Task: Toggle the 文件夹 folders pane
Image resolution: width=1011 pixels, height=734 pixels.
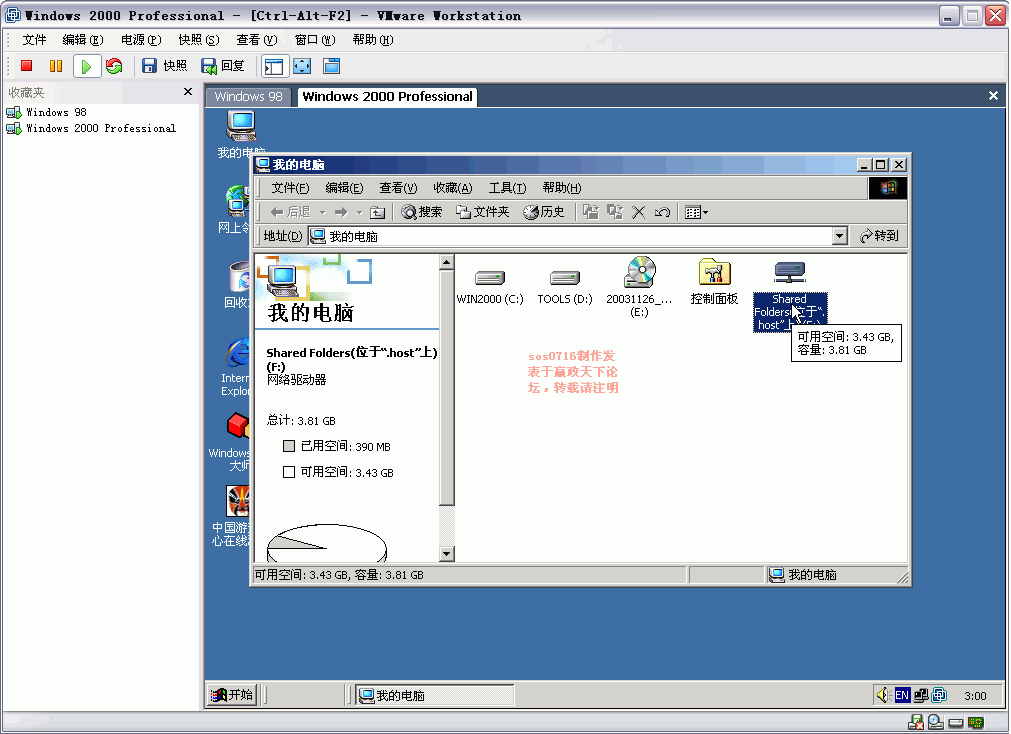Action: click(482, 212)
